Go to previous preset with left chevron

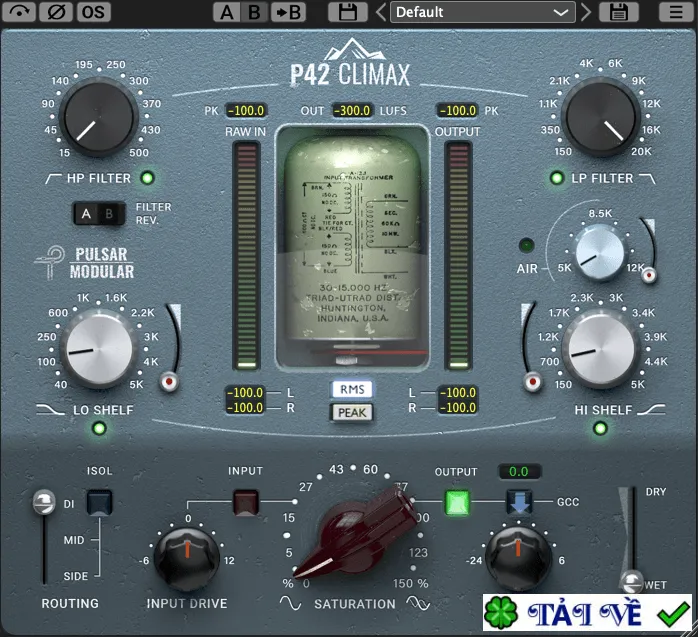point(381,12)
